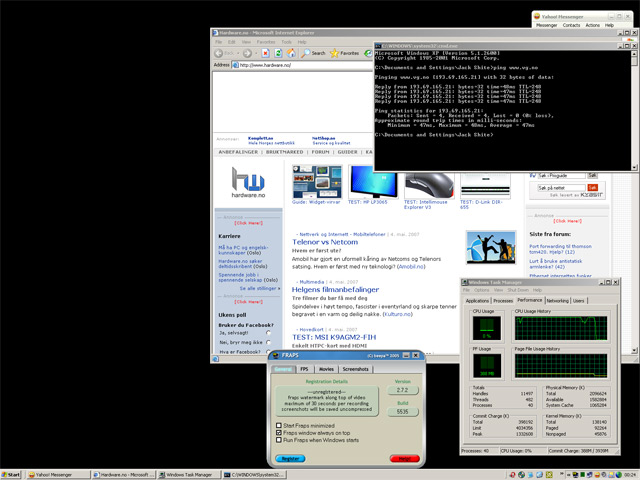Image resolution: width=640 pixels, height=480 pixels.
Task: Switch to the Movies tab in Fraps
Action: click(326, 369)
